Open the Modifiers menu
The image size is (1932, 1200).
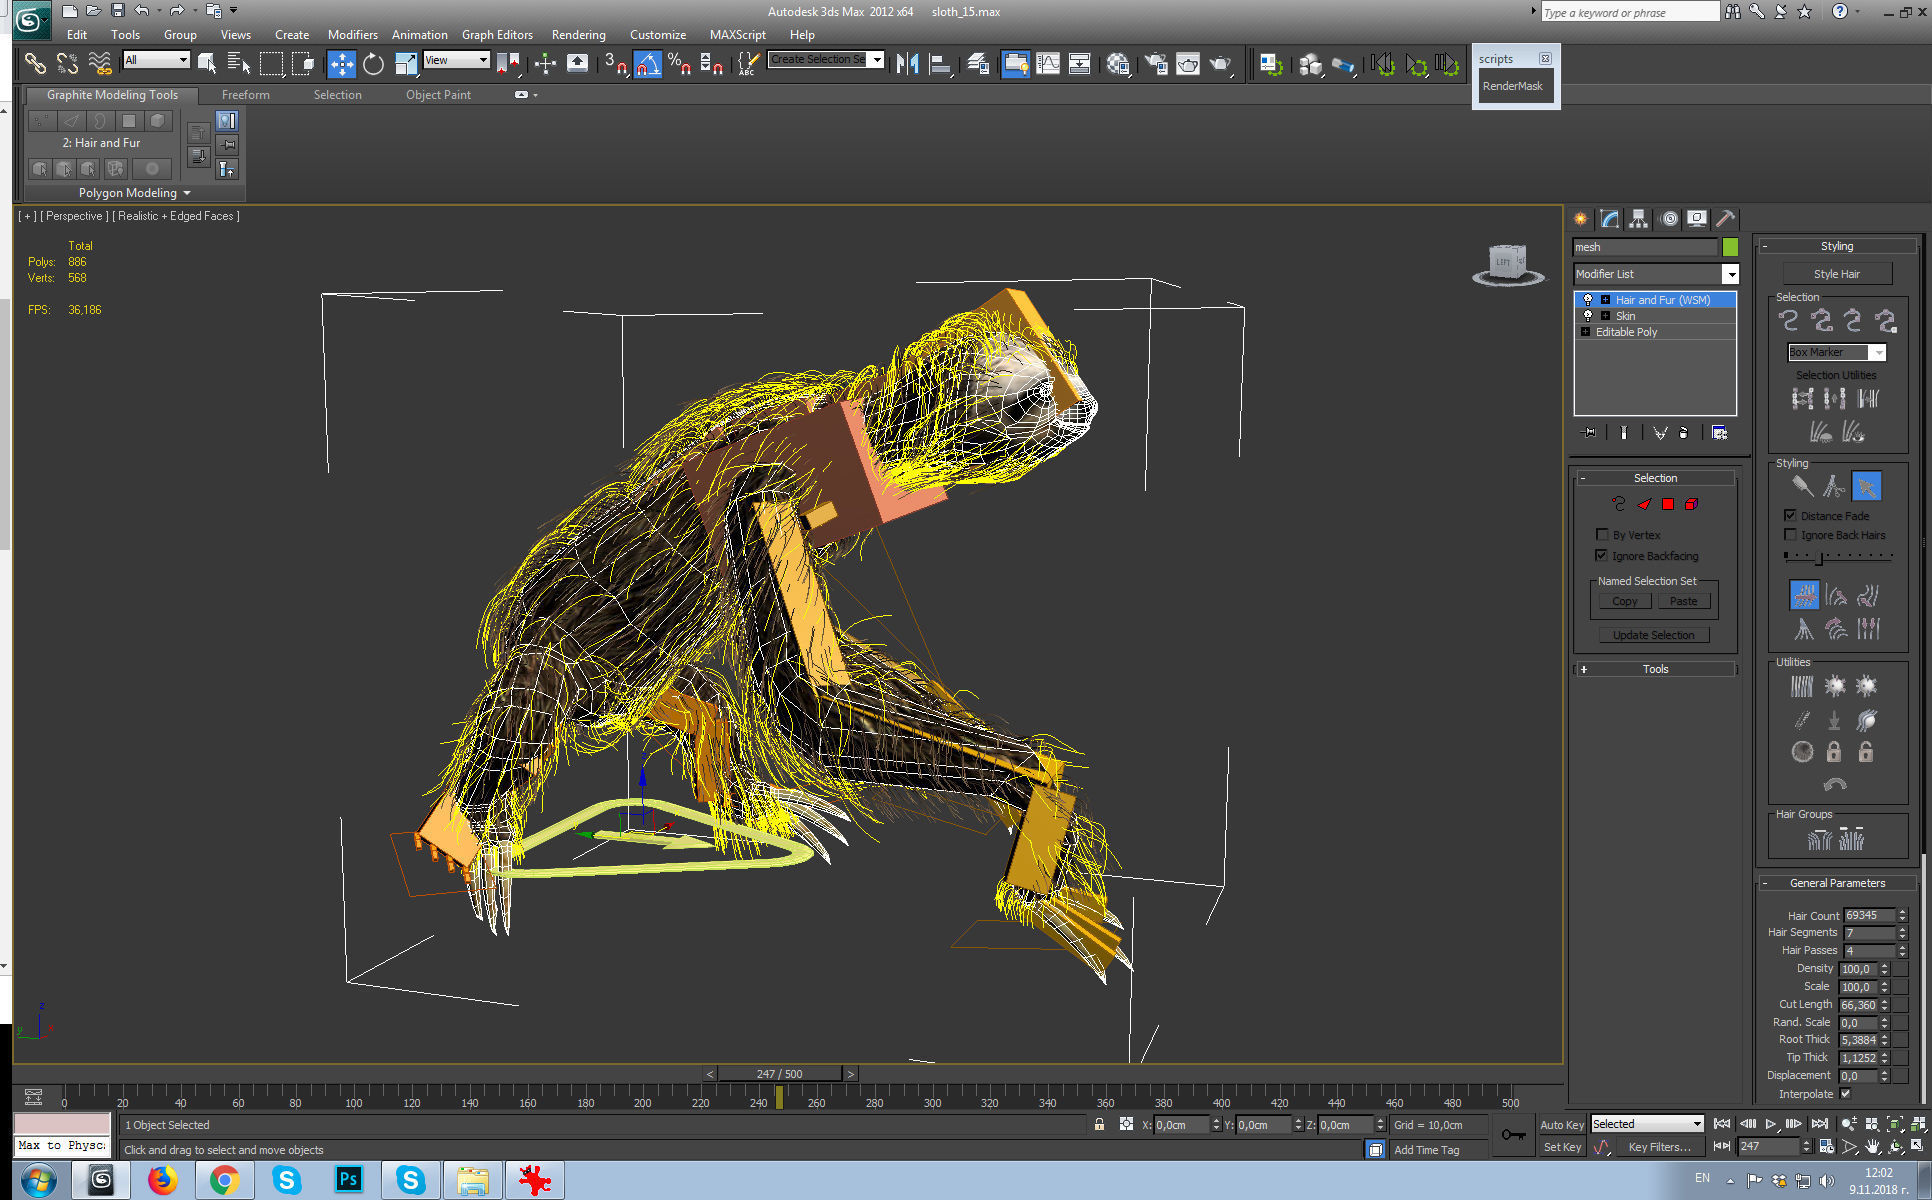353,35
